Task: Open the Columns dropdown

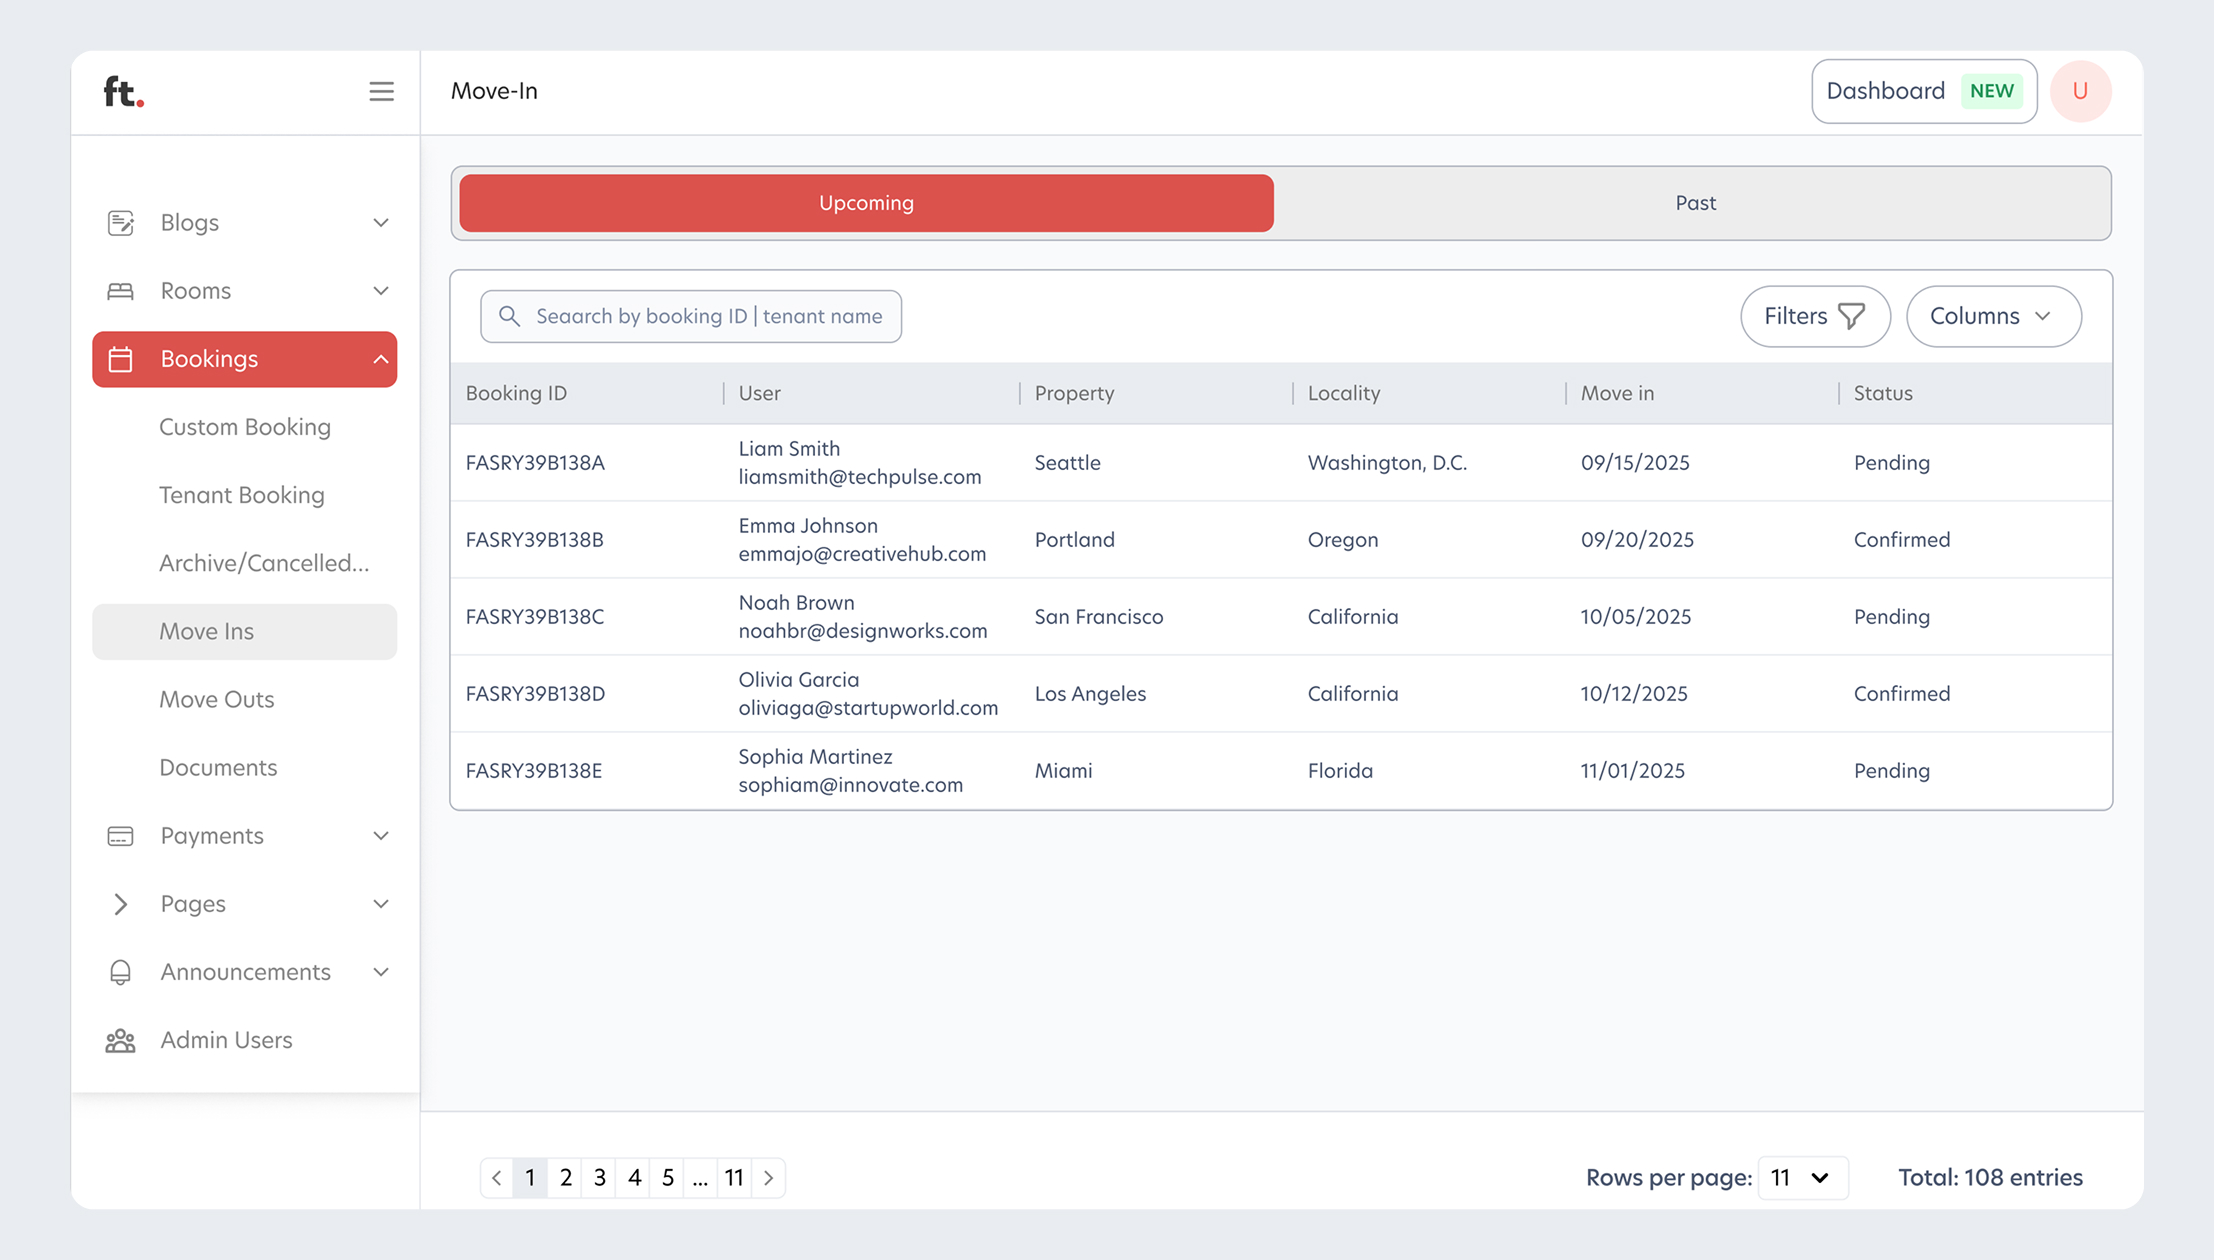Action: (1993, 316)
